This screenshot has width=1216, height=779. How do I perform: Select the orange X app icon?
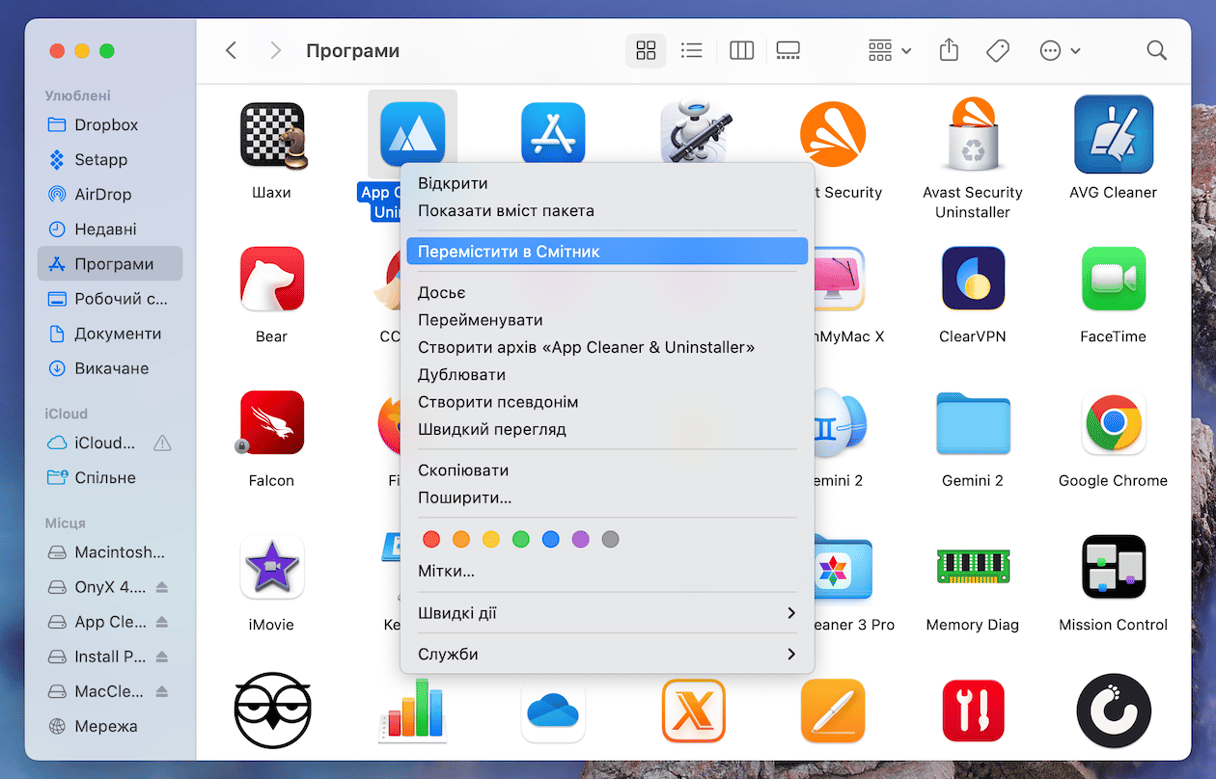[693, 711]
